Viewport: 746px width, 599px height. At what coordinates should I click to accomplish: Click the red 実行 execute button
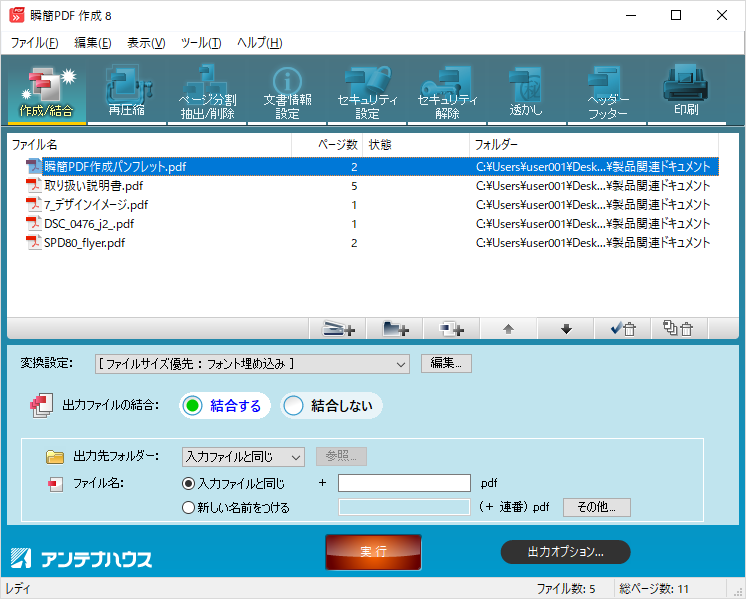[373, 552]
